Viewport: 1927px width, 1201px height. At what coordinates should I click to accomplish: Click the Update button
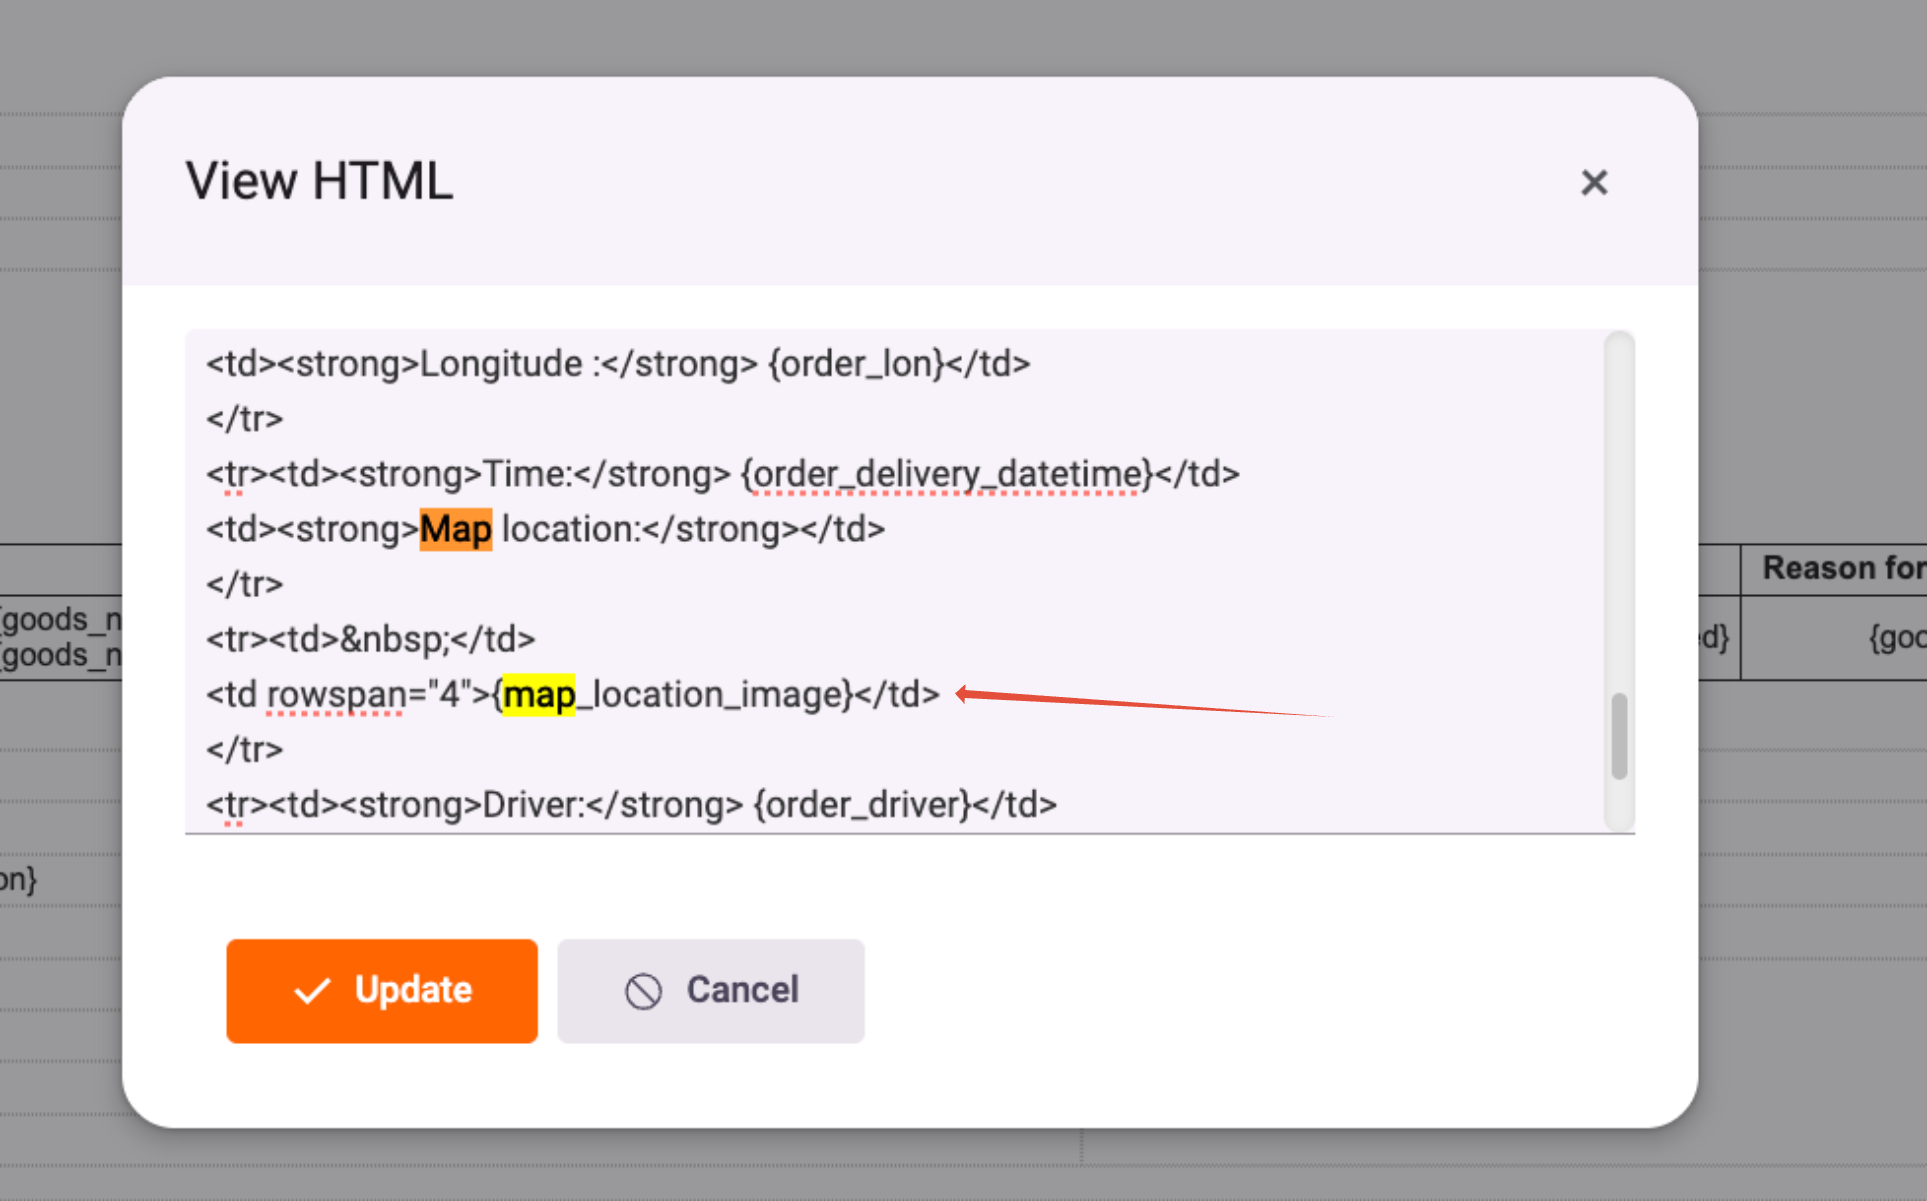pyautogui.click(x=381, y=990)
